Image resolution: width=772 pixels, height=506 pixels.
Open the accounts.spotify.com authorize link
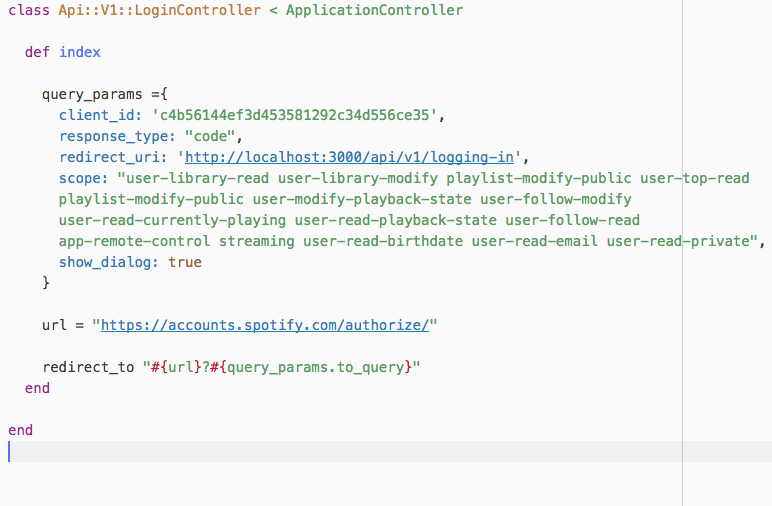(x=265, y=325)
